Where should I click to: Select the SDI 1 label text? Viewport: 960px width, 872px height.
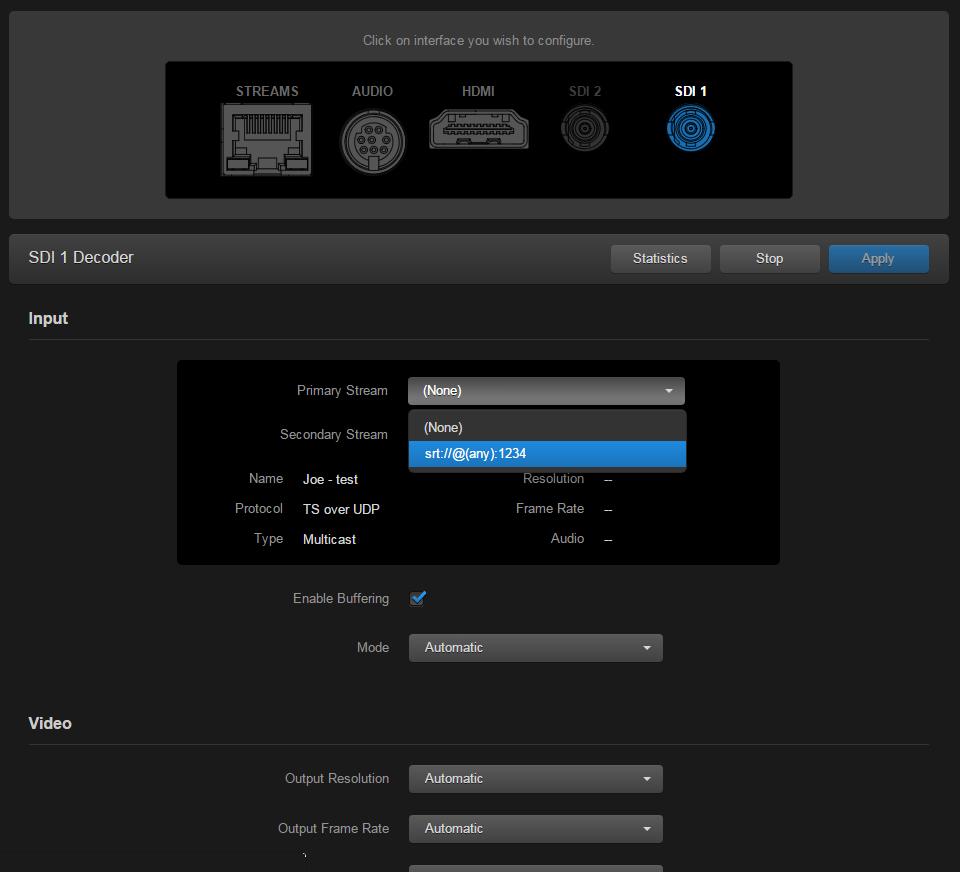point(690,91)
